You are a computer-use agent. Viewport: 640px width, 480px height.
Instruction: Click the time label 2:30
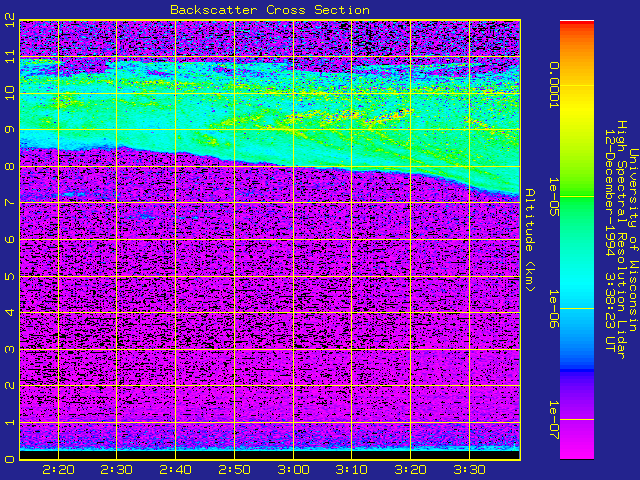[117, 470]
